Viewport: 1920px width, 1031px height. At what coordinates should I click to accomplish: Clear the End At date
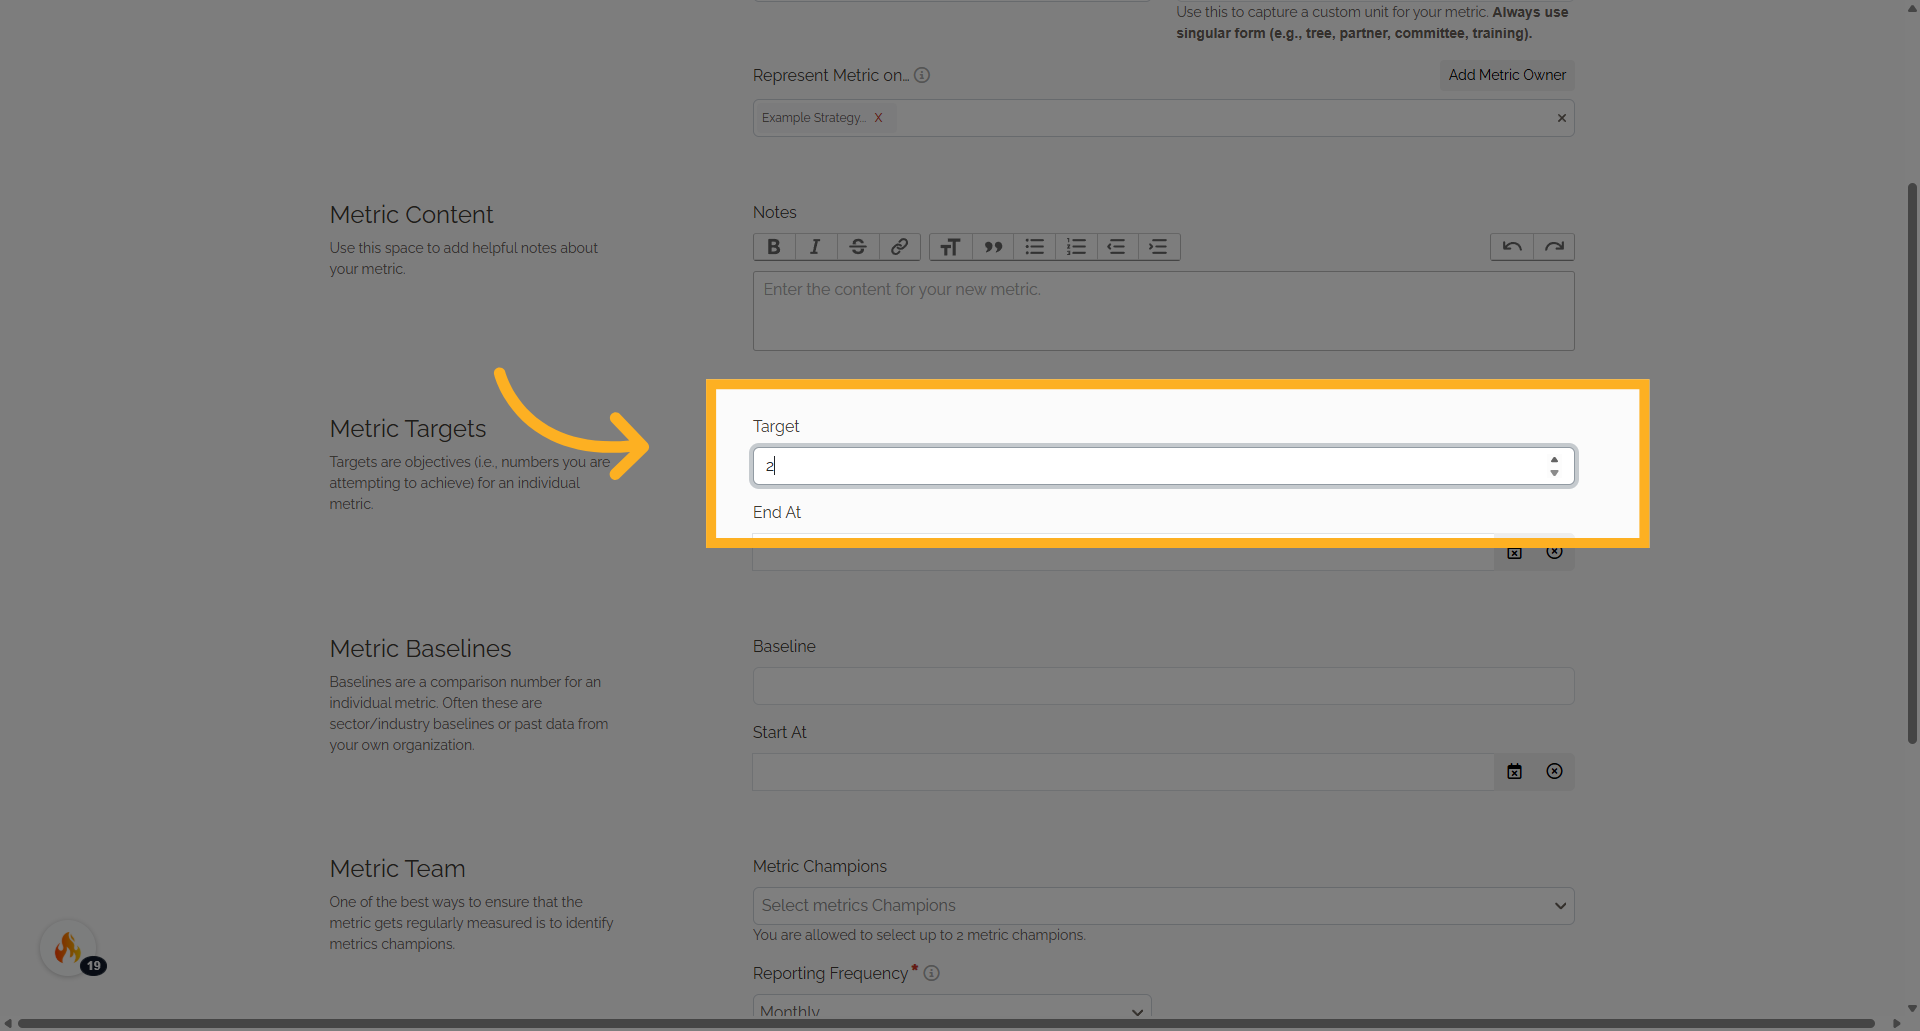click(1554, 552)
